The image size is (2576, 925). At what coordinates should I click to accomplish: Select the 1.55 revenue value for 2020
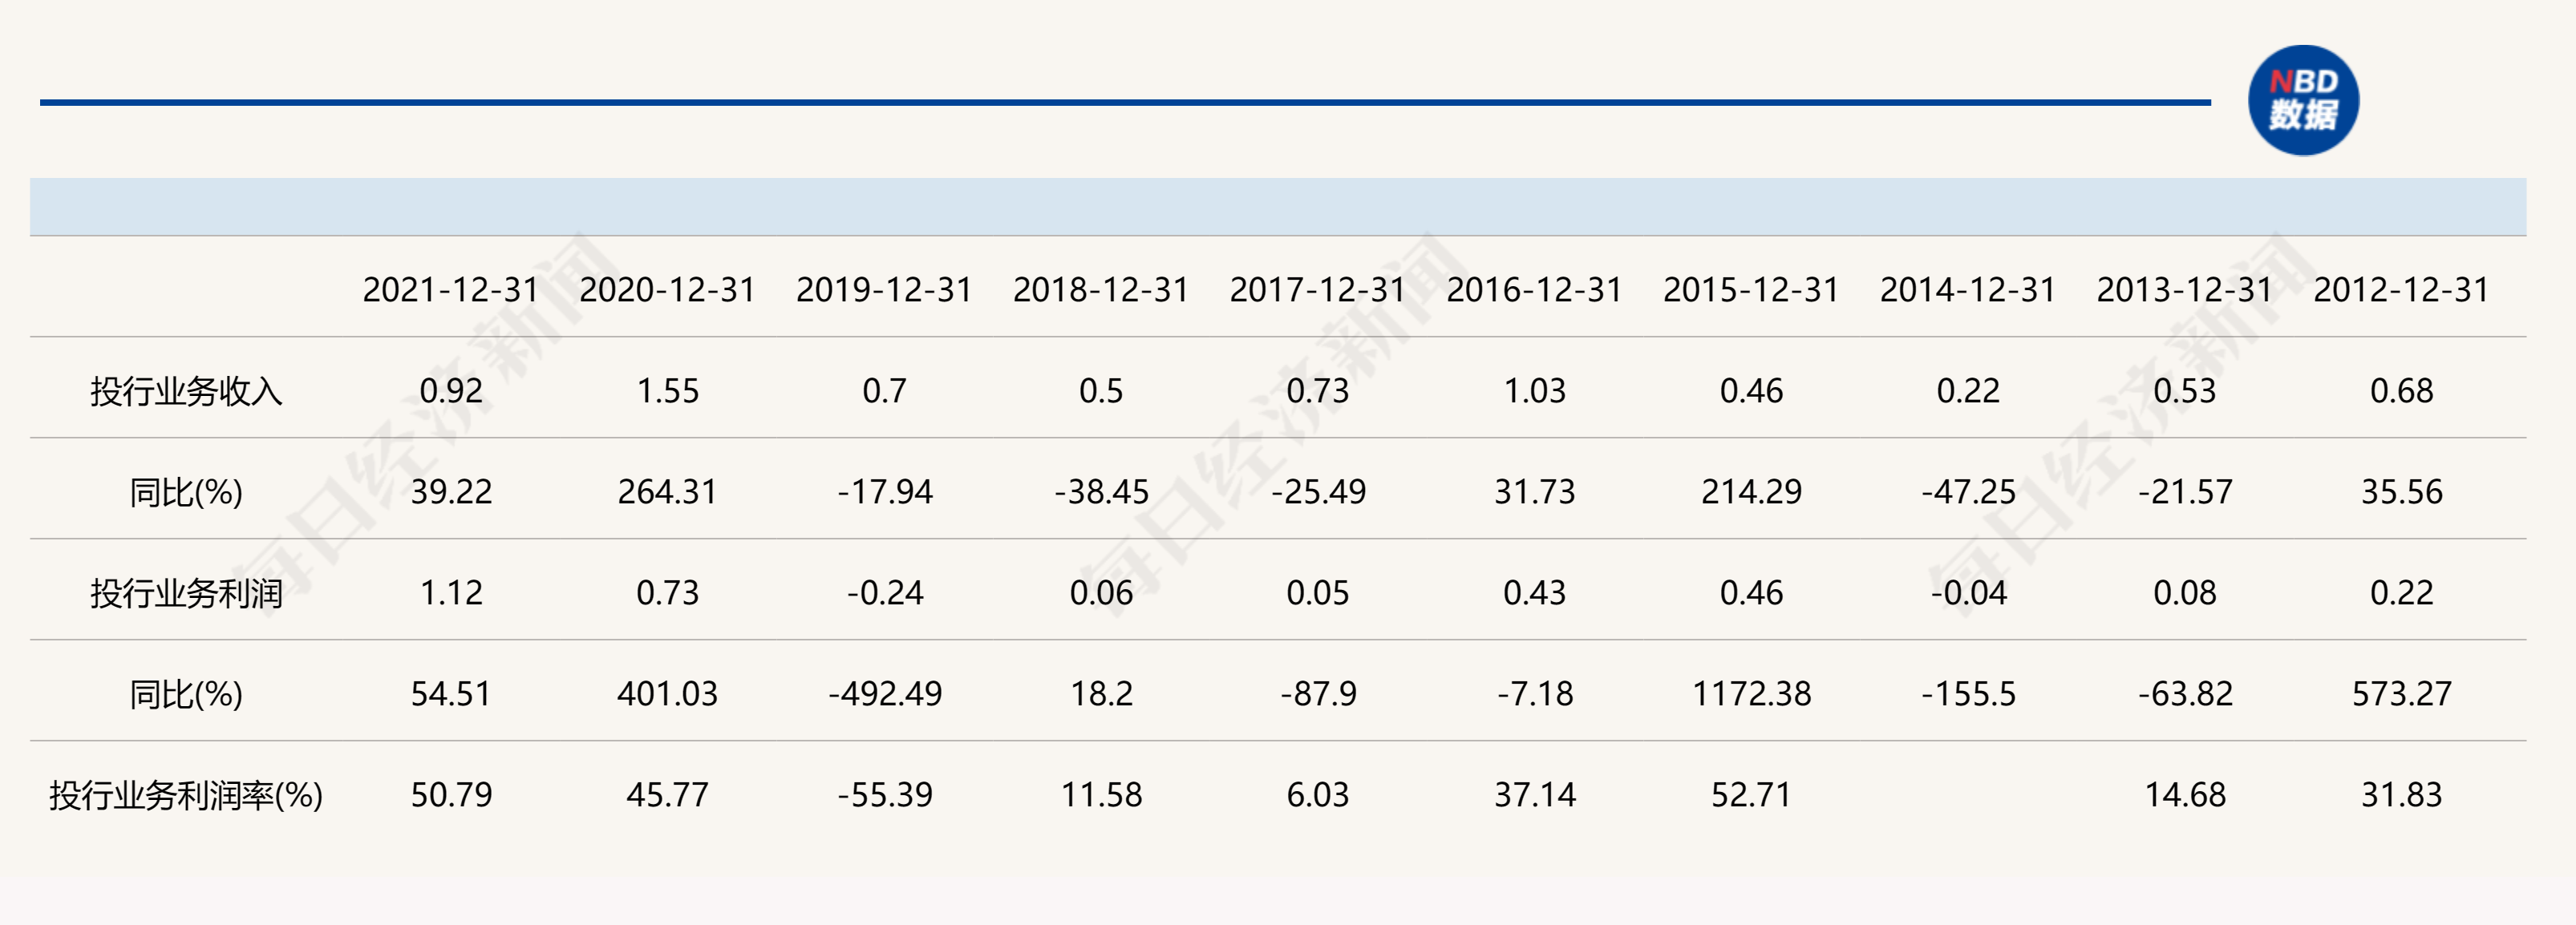(x=667, y=391)
